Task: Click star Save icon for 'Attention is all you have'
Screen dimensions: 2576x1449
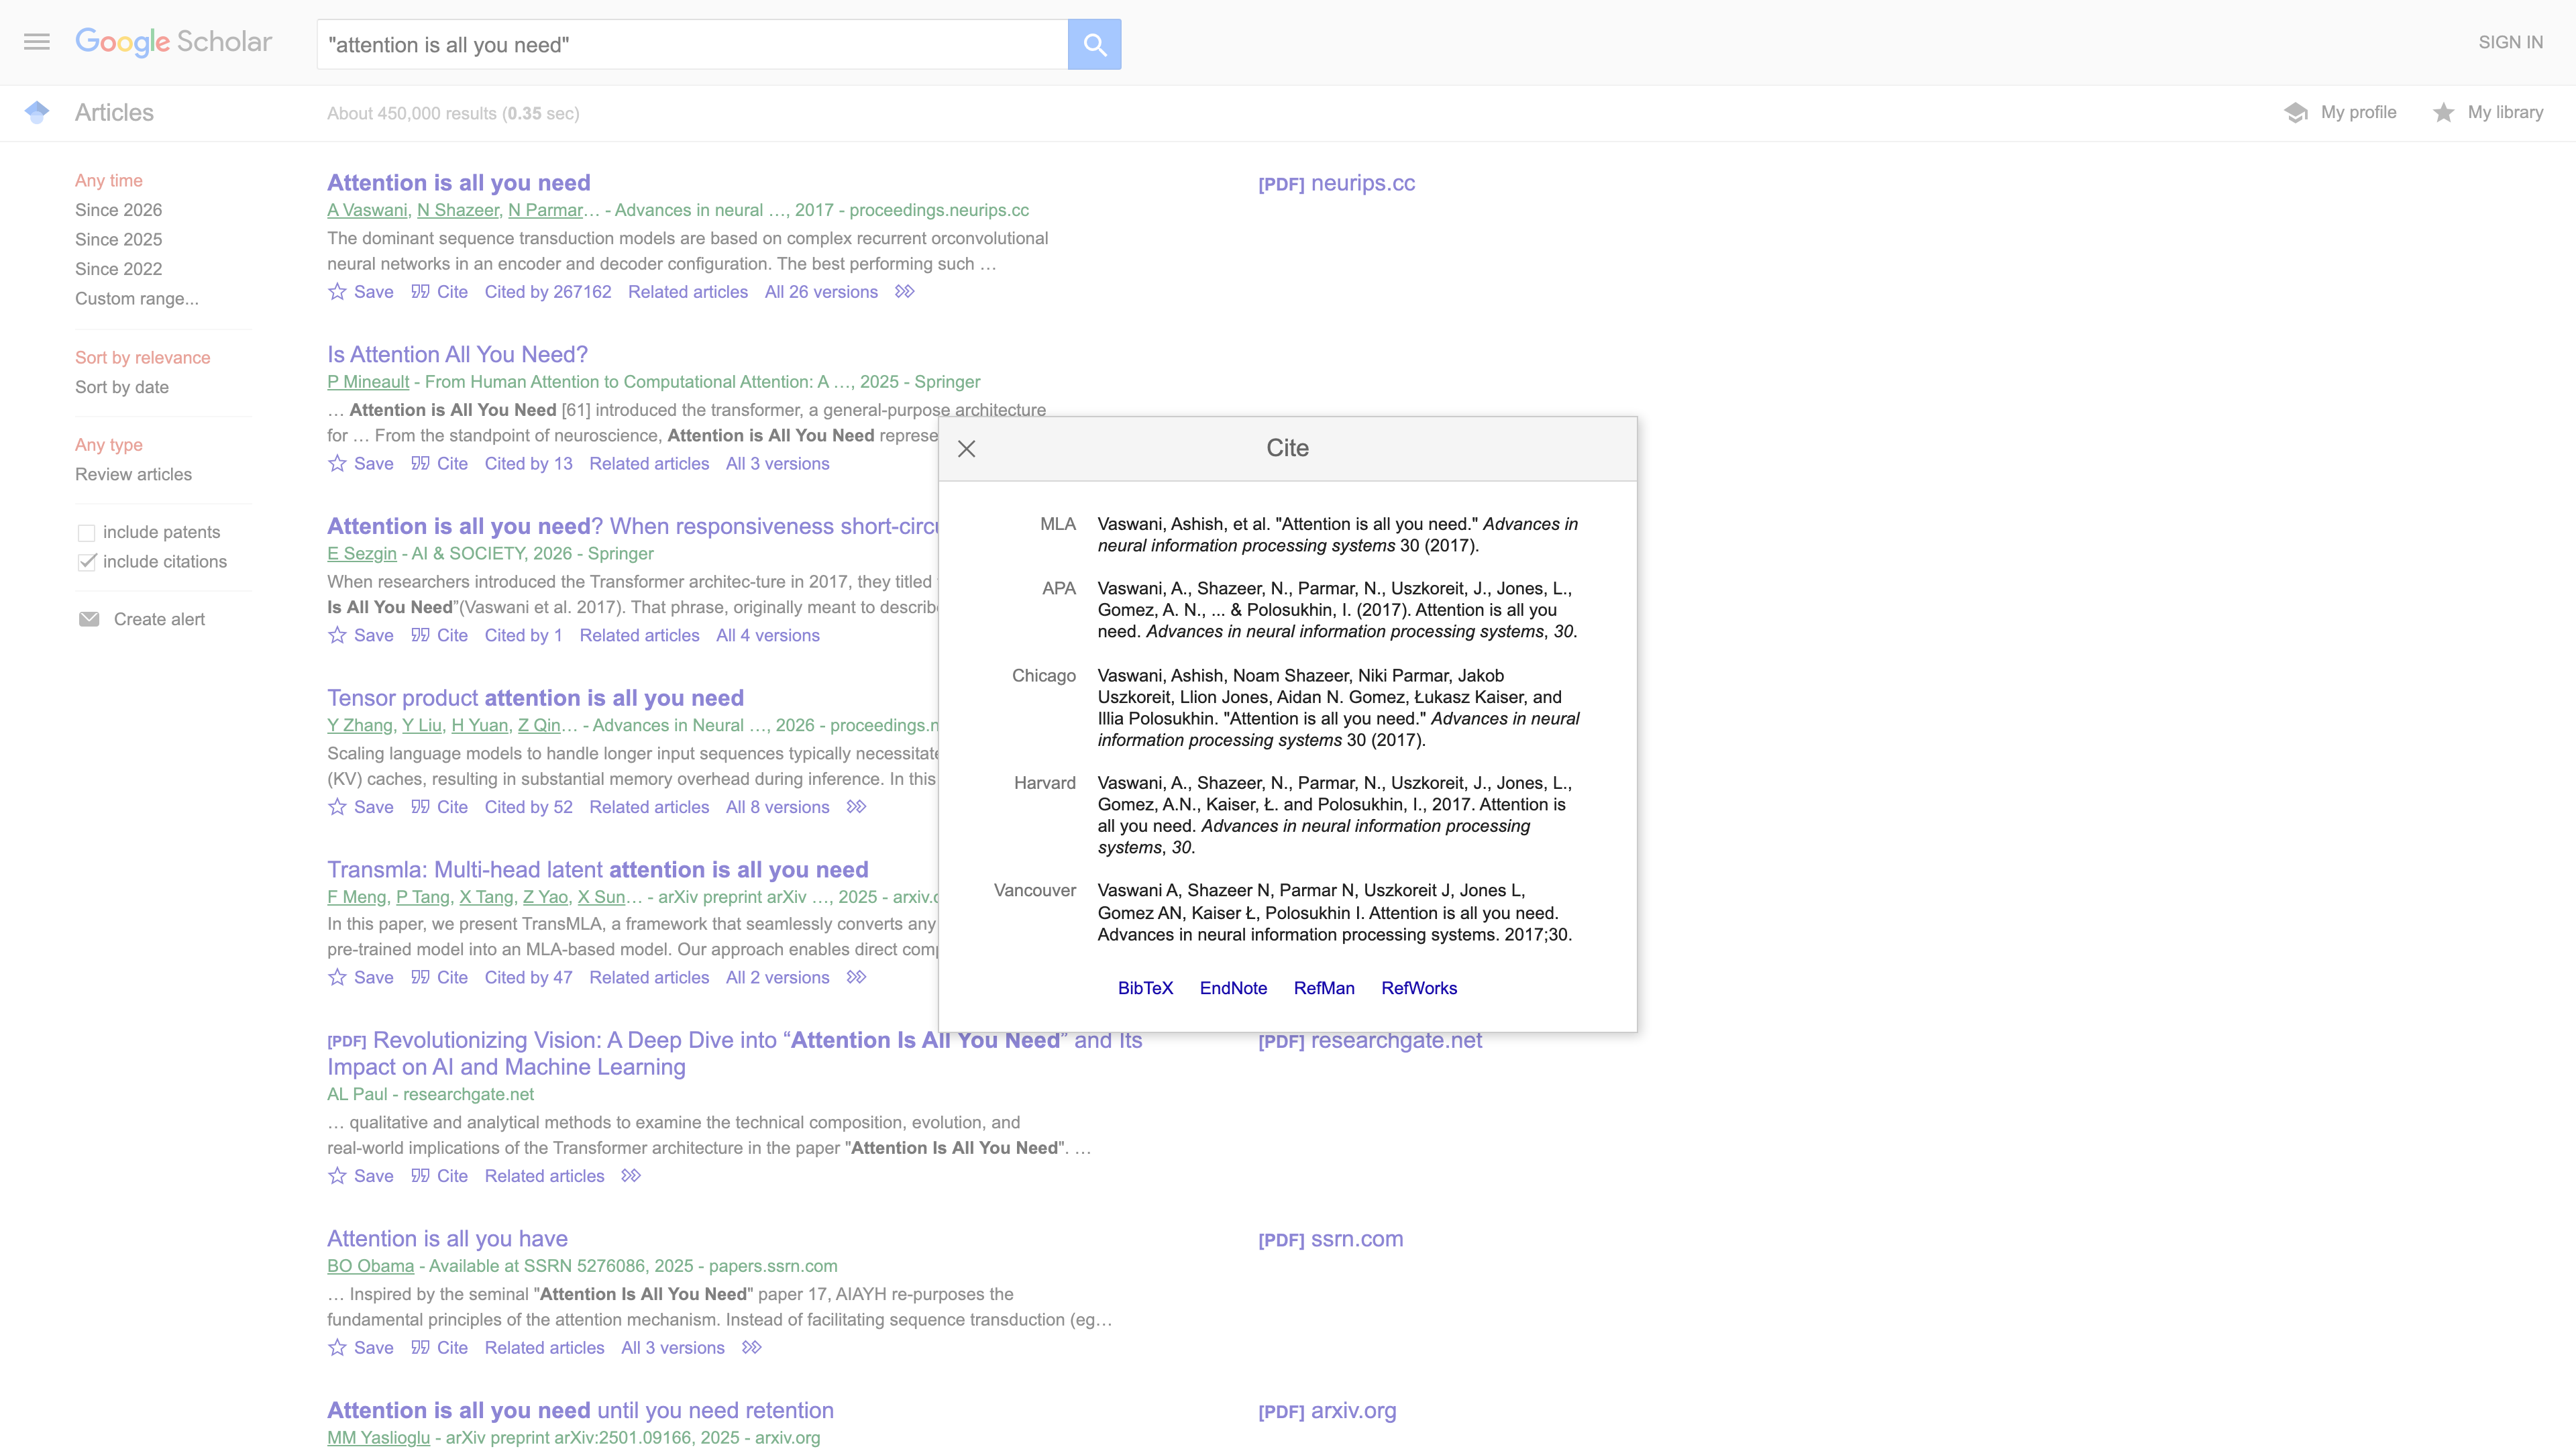Action: click(337, 1347)
